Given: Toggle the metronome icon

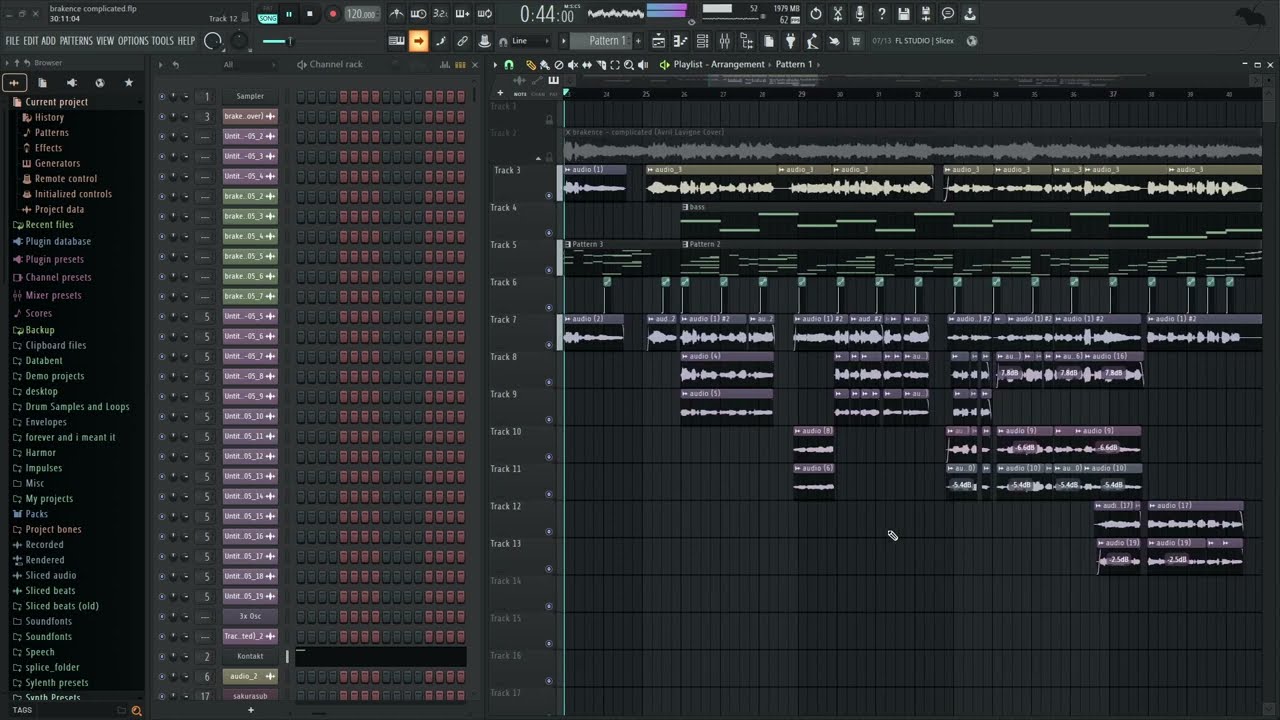Looking at the screenshot, I should click(397, 14).
